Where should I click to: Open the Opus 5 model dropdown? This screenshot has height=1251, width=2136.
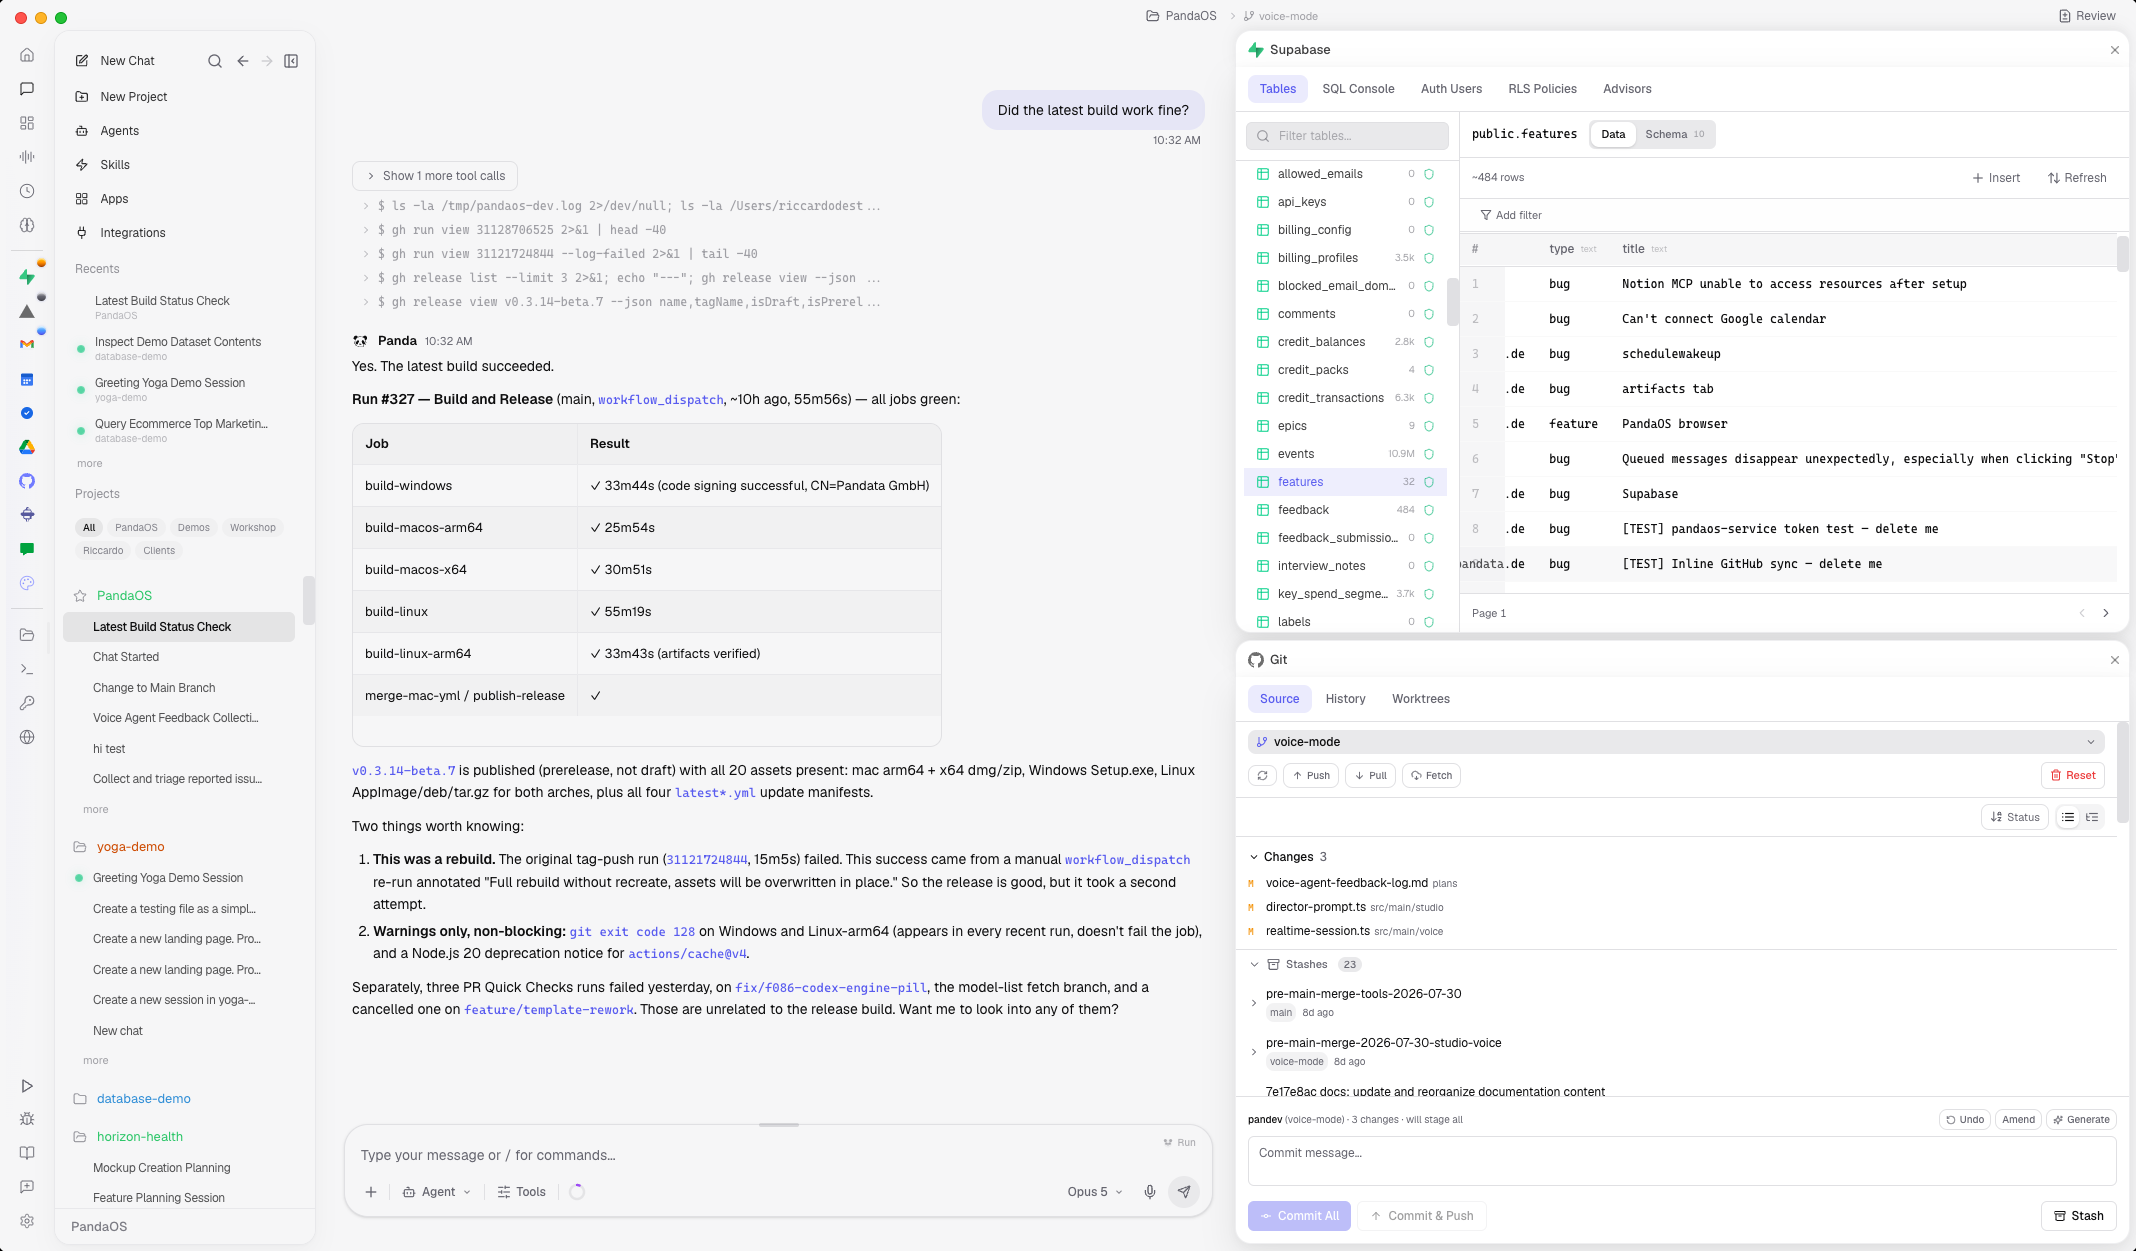[1095, 1192]
